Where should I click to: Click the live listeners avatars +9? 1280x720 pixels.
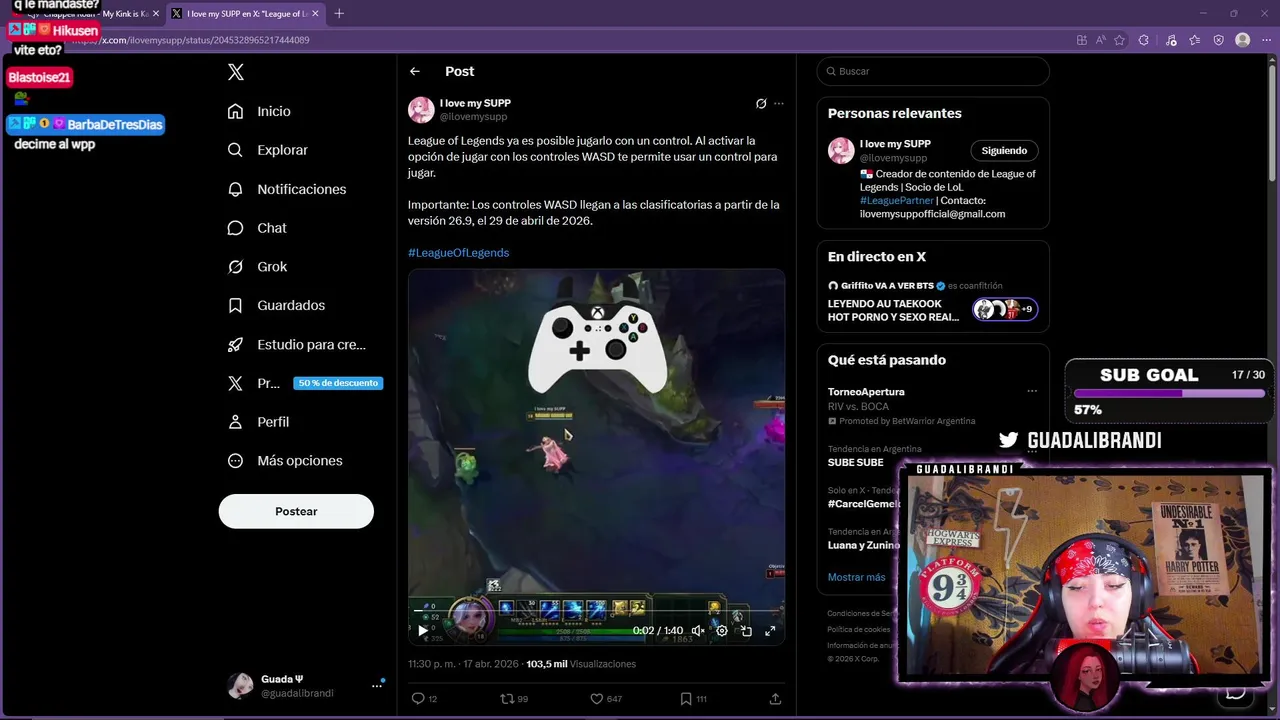(1005, 309)
